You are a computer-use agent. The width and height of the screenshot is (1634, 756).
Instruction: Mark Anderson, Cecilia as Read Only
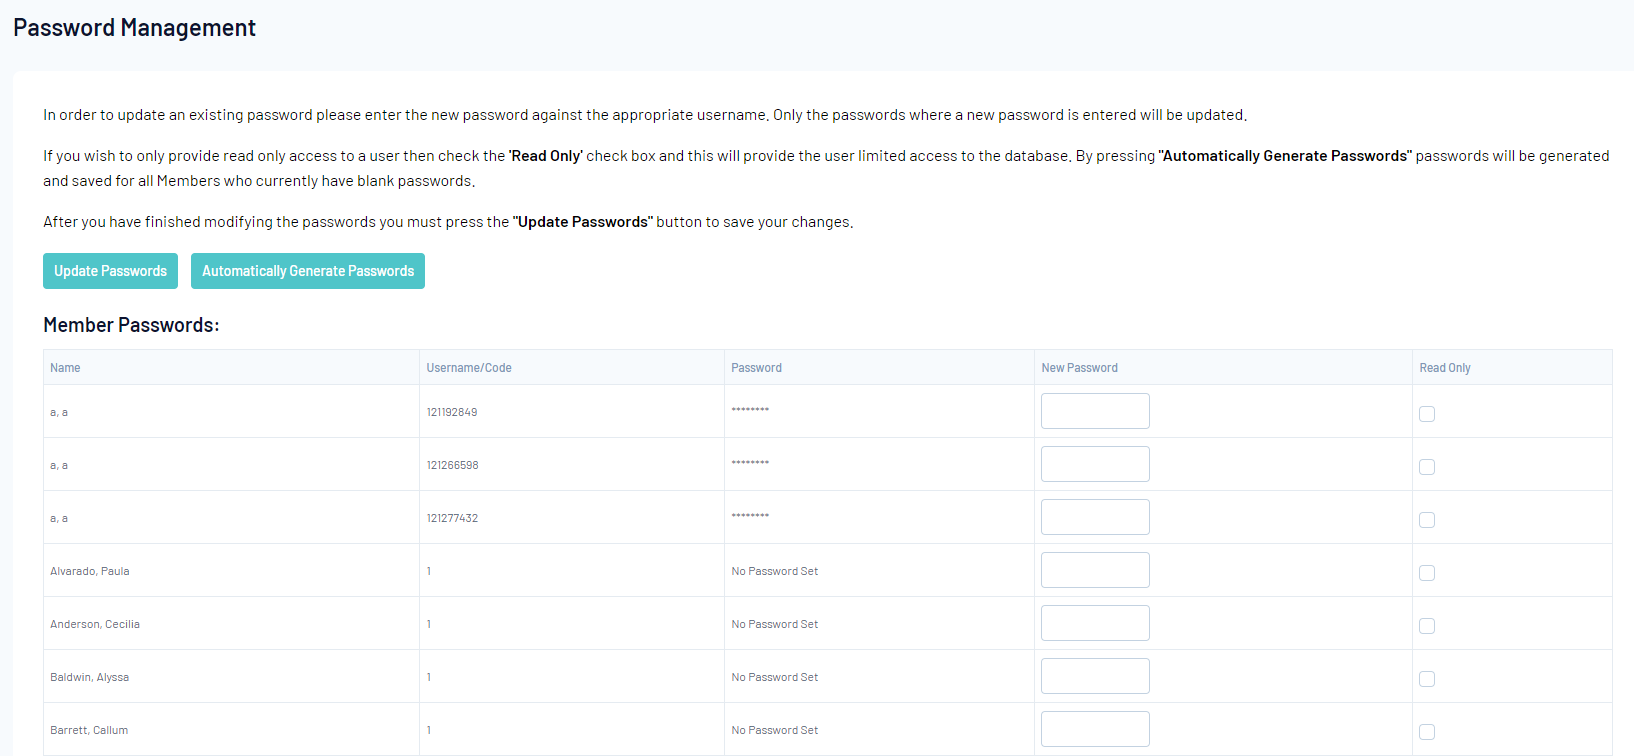(x=1427, y=626)
